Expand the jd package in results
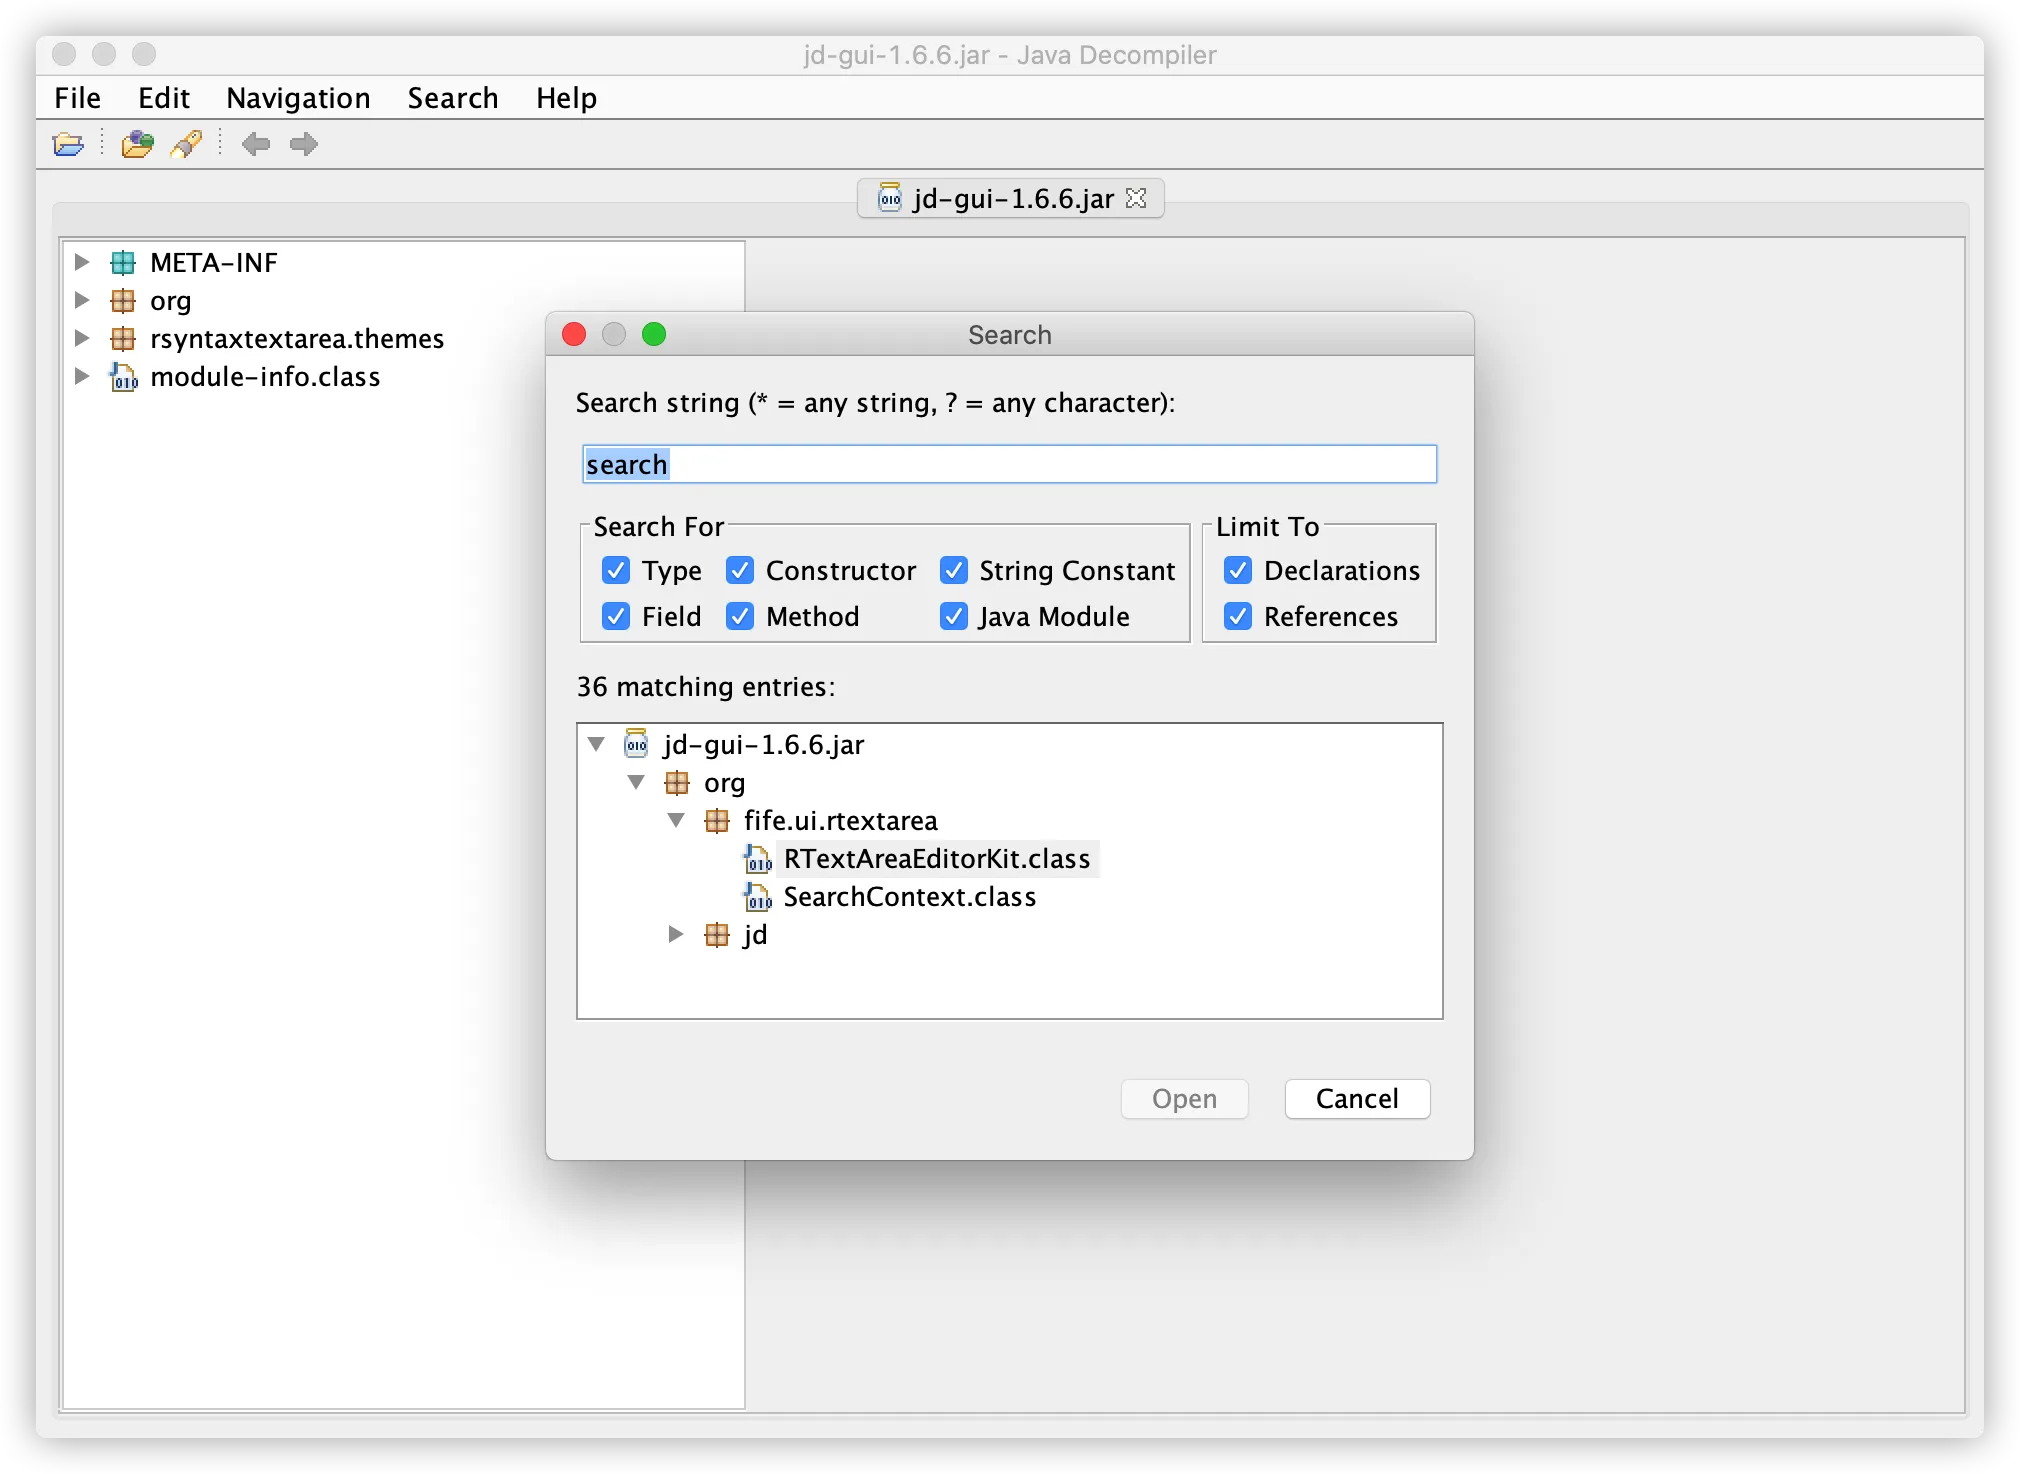The width and height of the screenshot is (2020, 1474). 676,934
